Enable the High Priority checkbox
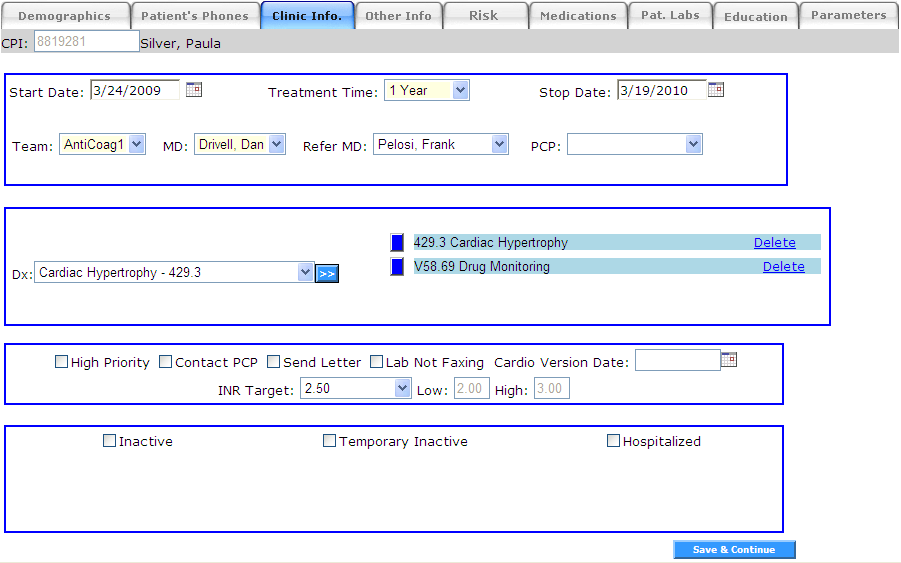The height and width of the screenshot is (563, 901). [62, 362]
